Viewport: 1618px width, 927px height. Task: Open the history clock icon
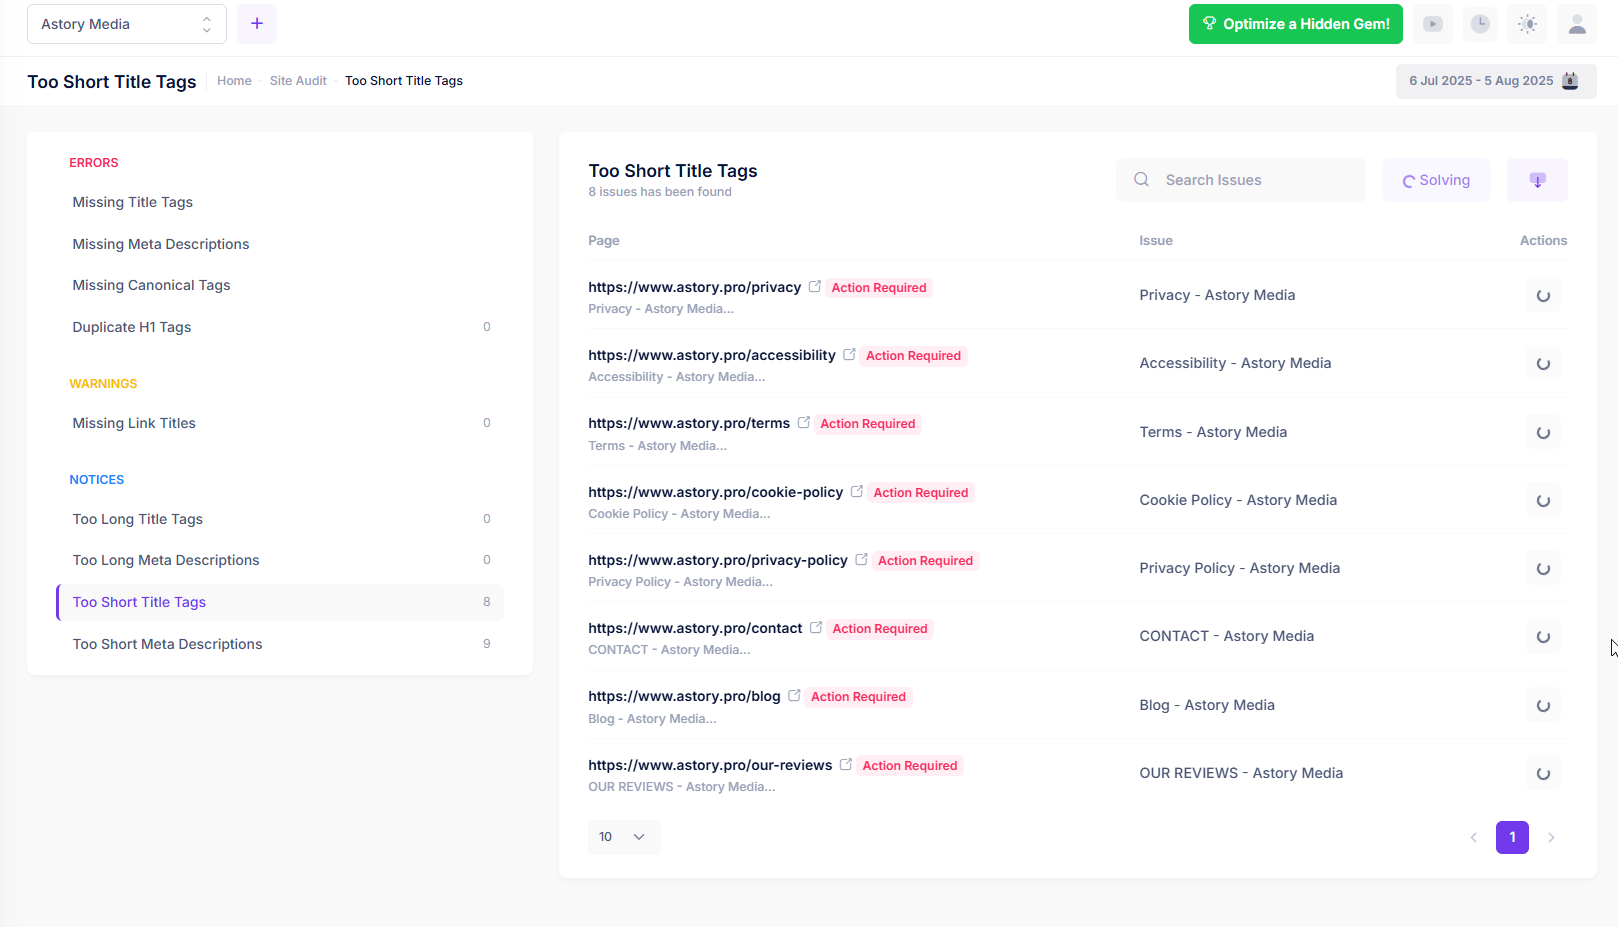[x=1480, y=24]
